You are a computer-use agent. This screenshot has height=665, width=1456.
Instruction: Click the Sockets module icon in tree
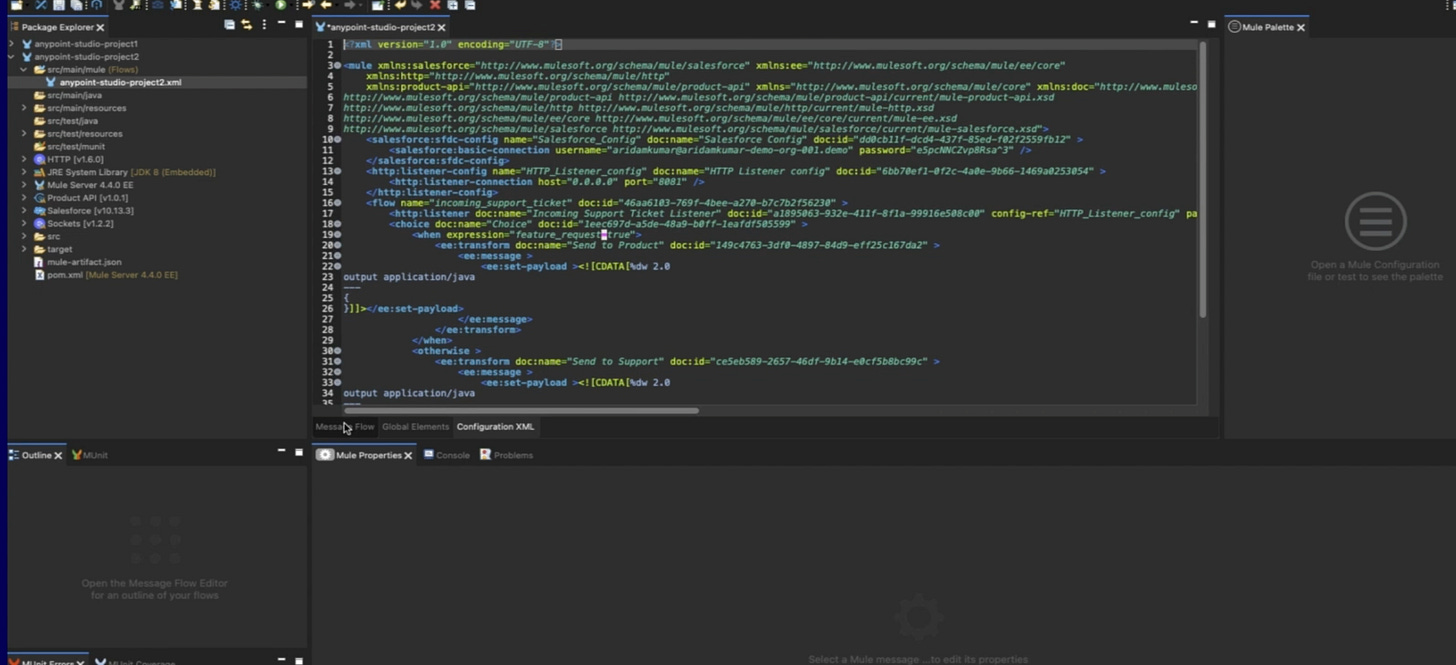(x=39, y=224)
